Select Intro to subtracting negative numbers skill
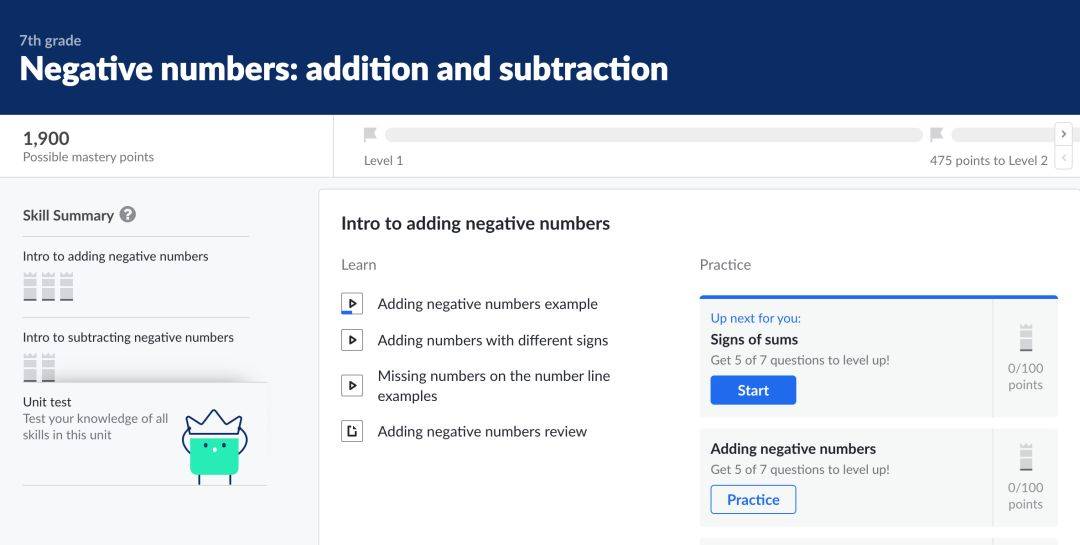Image resolution: width=1080 pixels, height=545 pixels. 128,338
